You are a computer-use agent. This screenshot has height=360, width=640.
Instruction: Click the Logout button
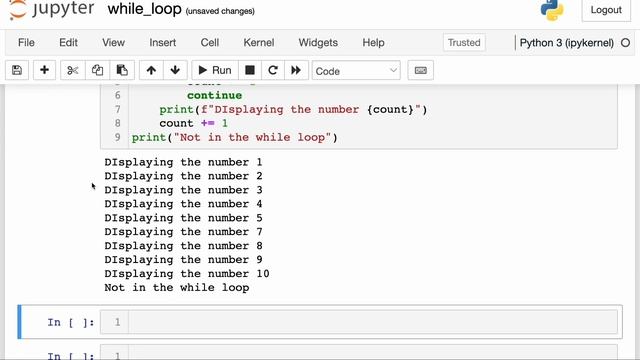606,10
